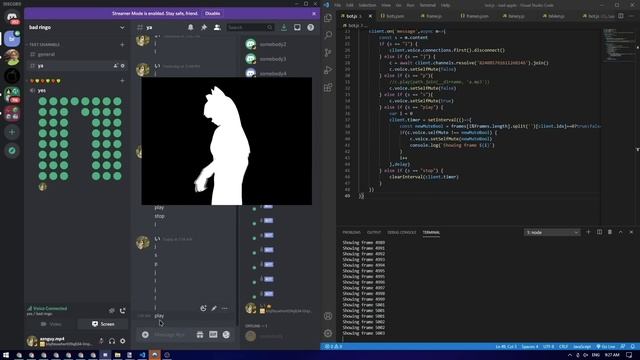
Task: Open VS Code Extensions view
Action: 328,88
